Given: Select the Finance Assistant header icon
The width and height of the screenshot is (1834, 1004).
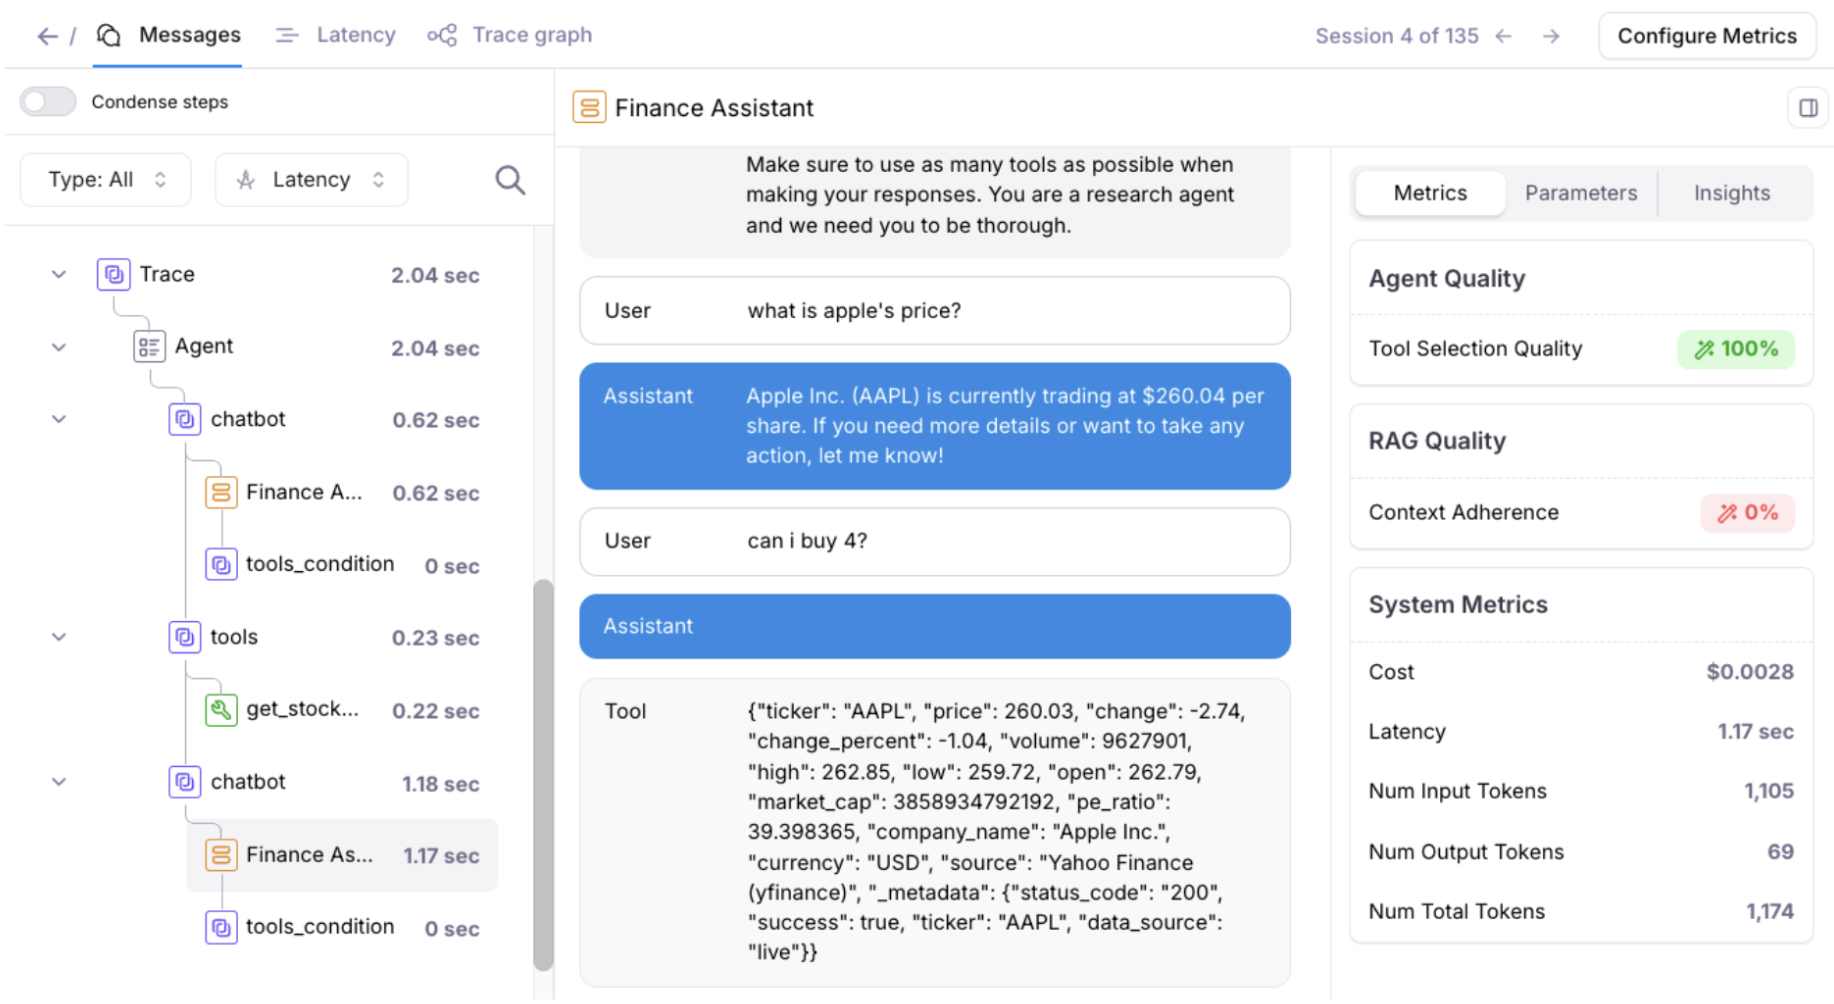Looking at the screenshot, I should (x=590, y=107).
